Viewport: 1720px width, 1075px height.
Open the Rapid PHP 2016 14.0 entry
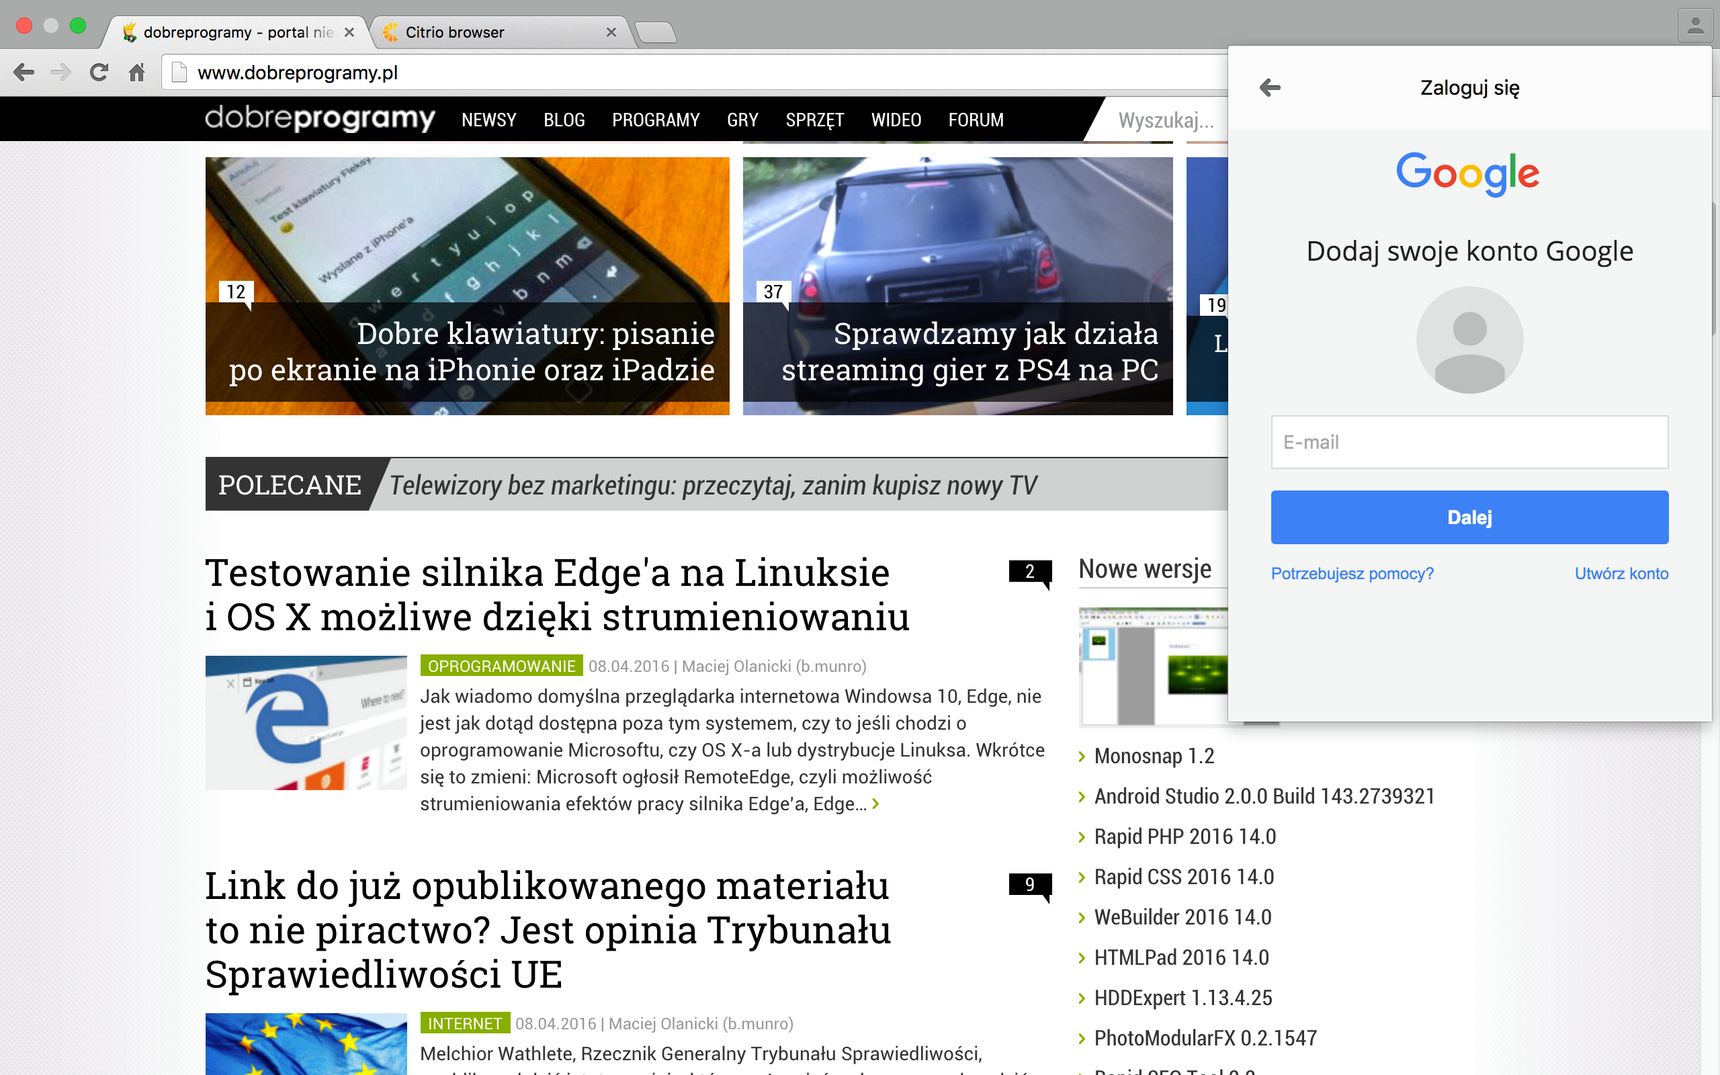coord(1185,836)
